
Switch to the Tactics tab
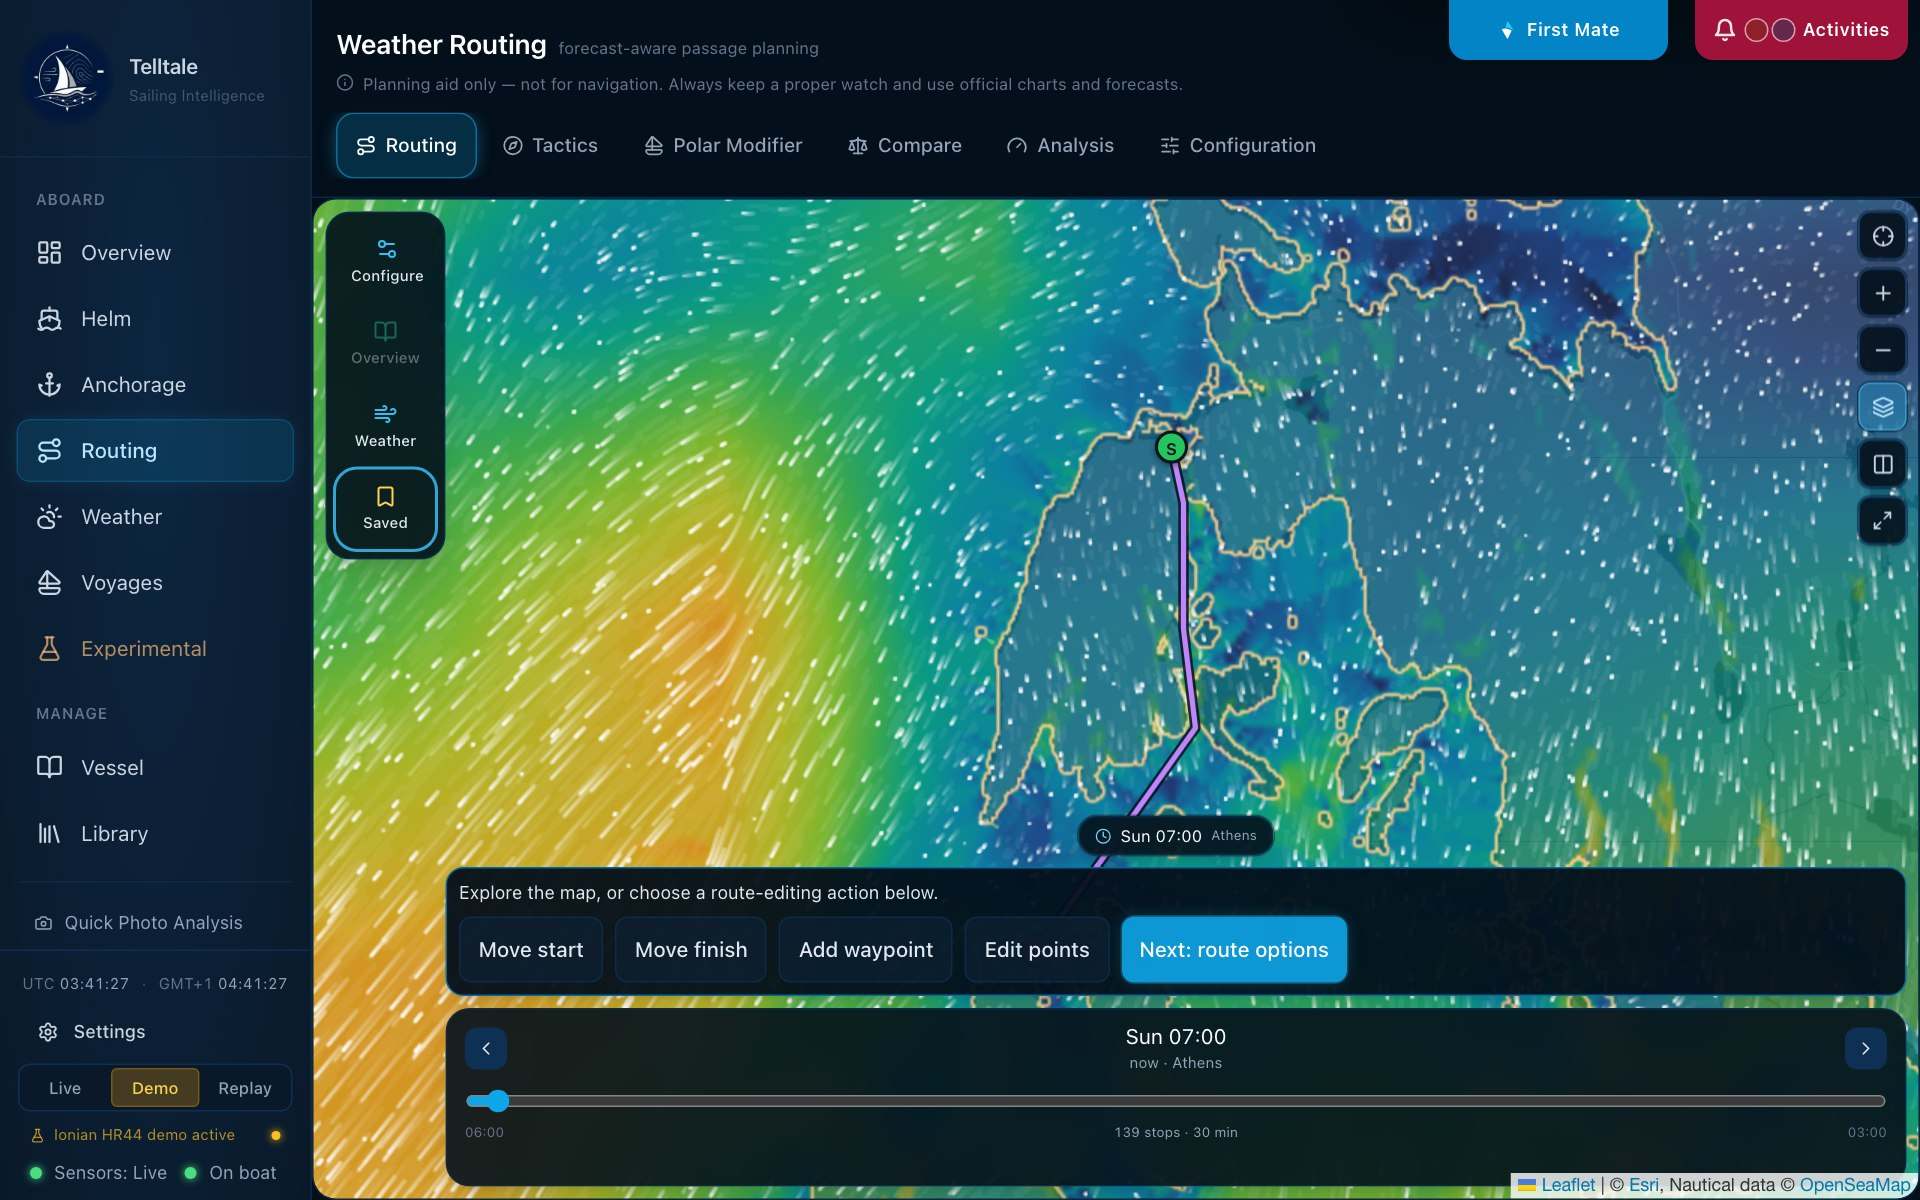coord(550,146)
